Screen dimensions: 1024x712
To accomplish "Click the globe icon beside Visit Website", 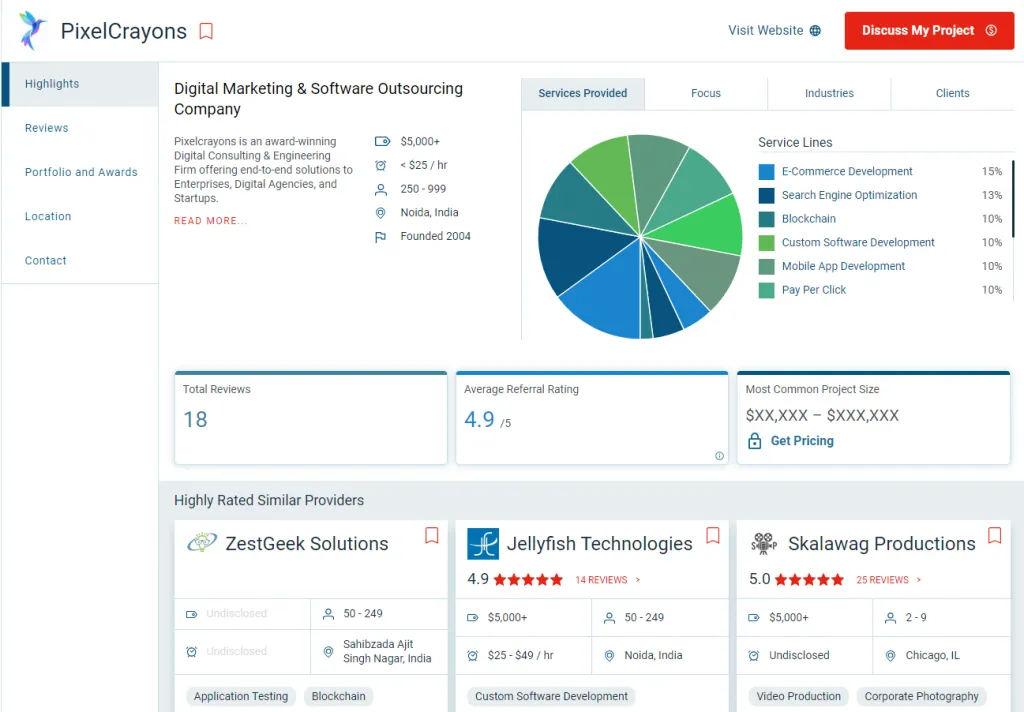I will point(815,31).
